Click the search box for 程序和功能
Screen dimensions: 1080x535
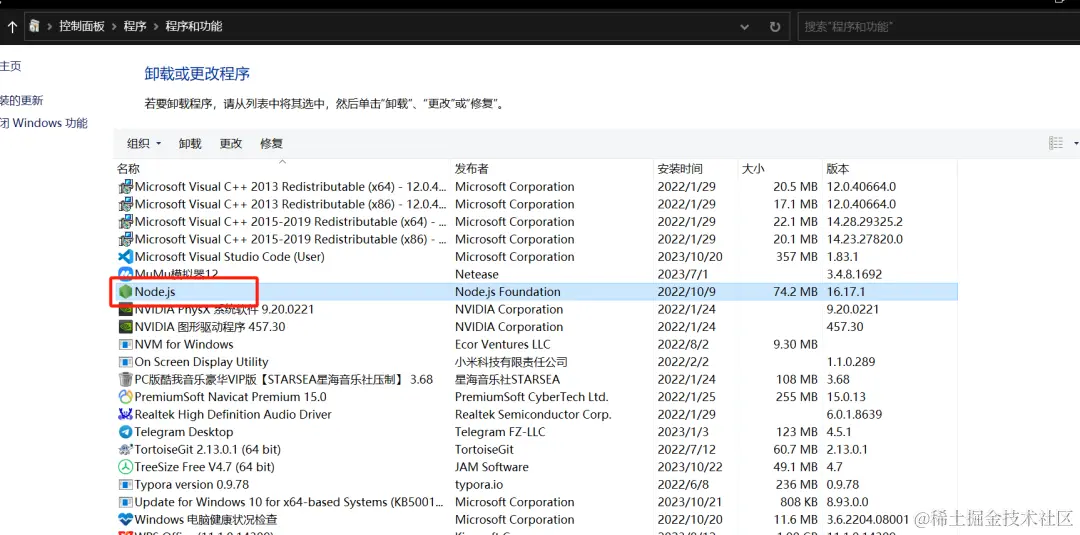[939, 27]
